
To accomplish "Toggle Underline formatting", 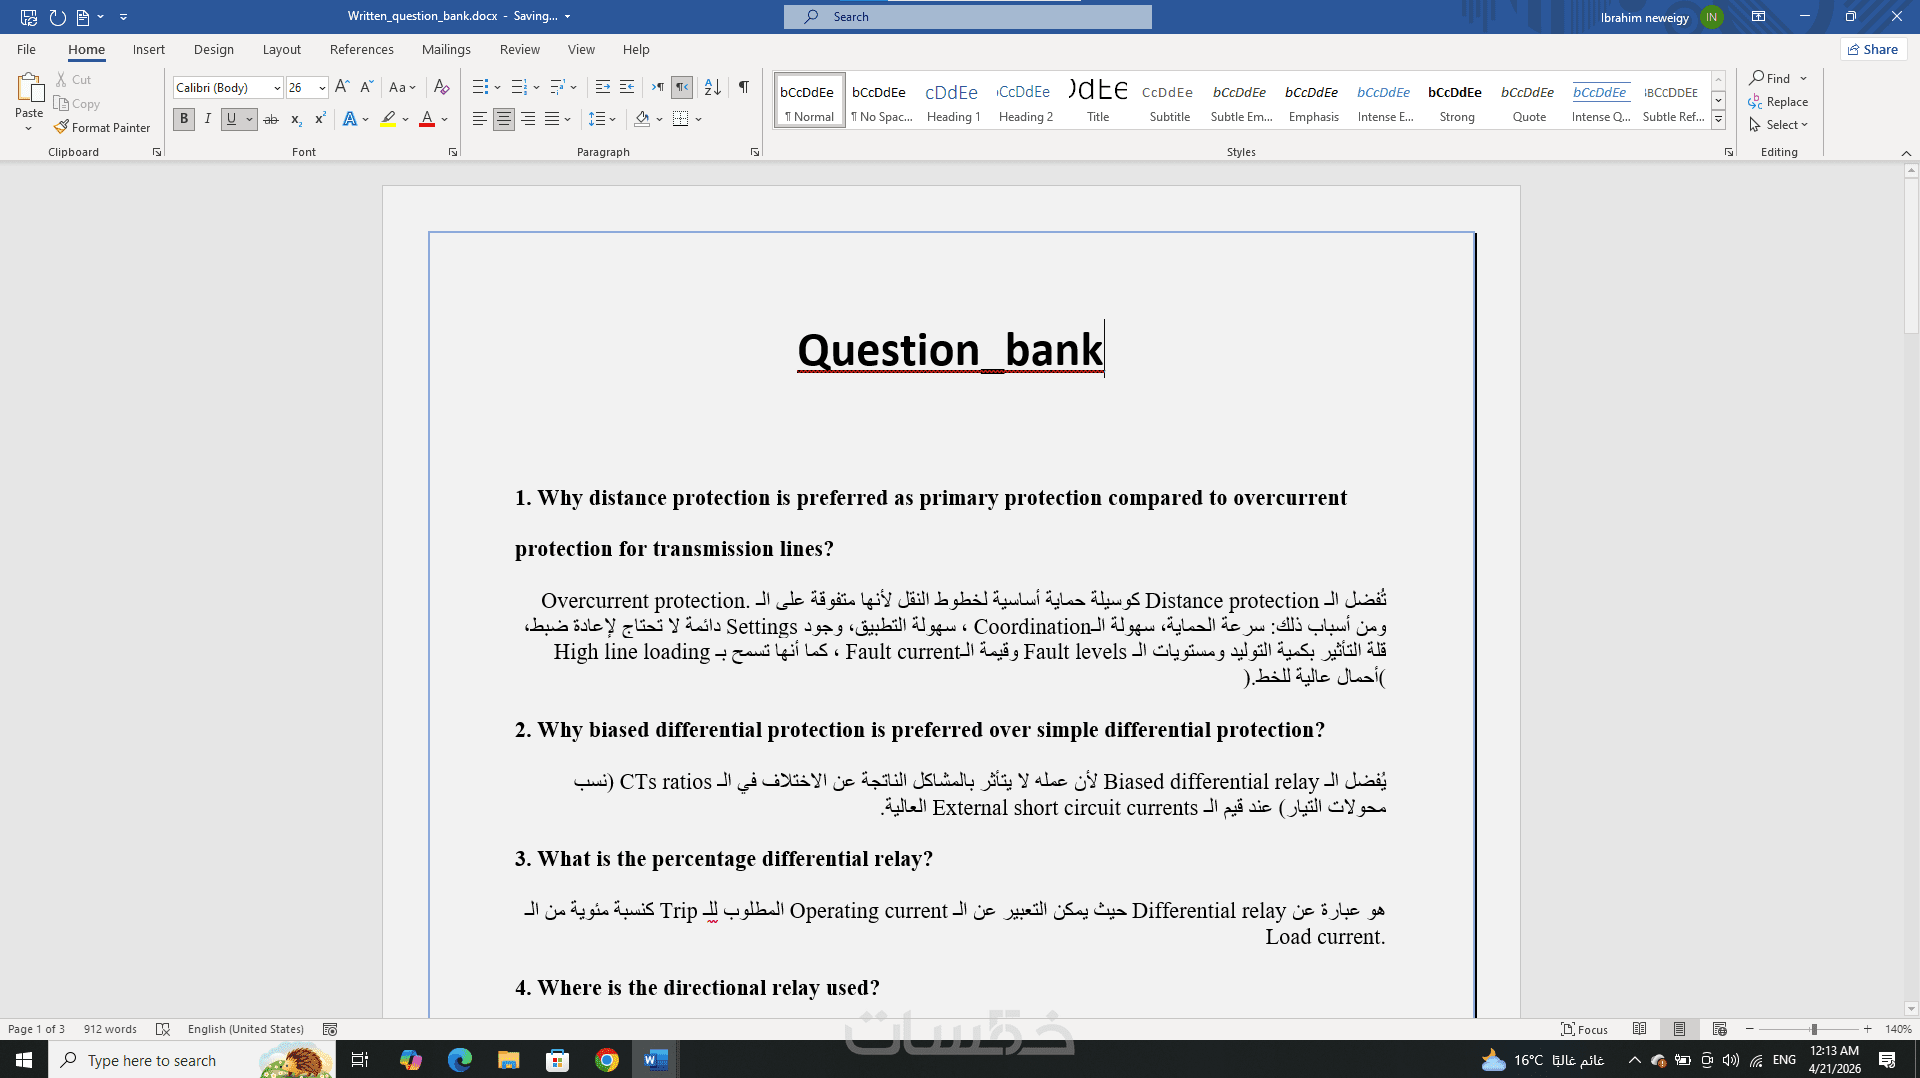I will click(x=232, y=119).
